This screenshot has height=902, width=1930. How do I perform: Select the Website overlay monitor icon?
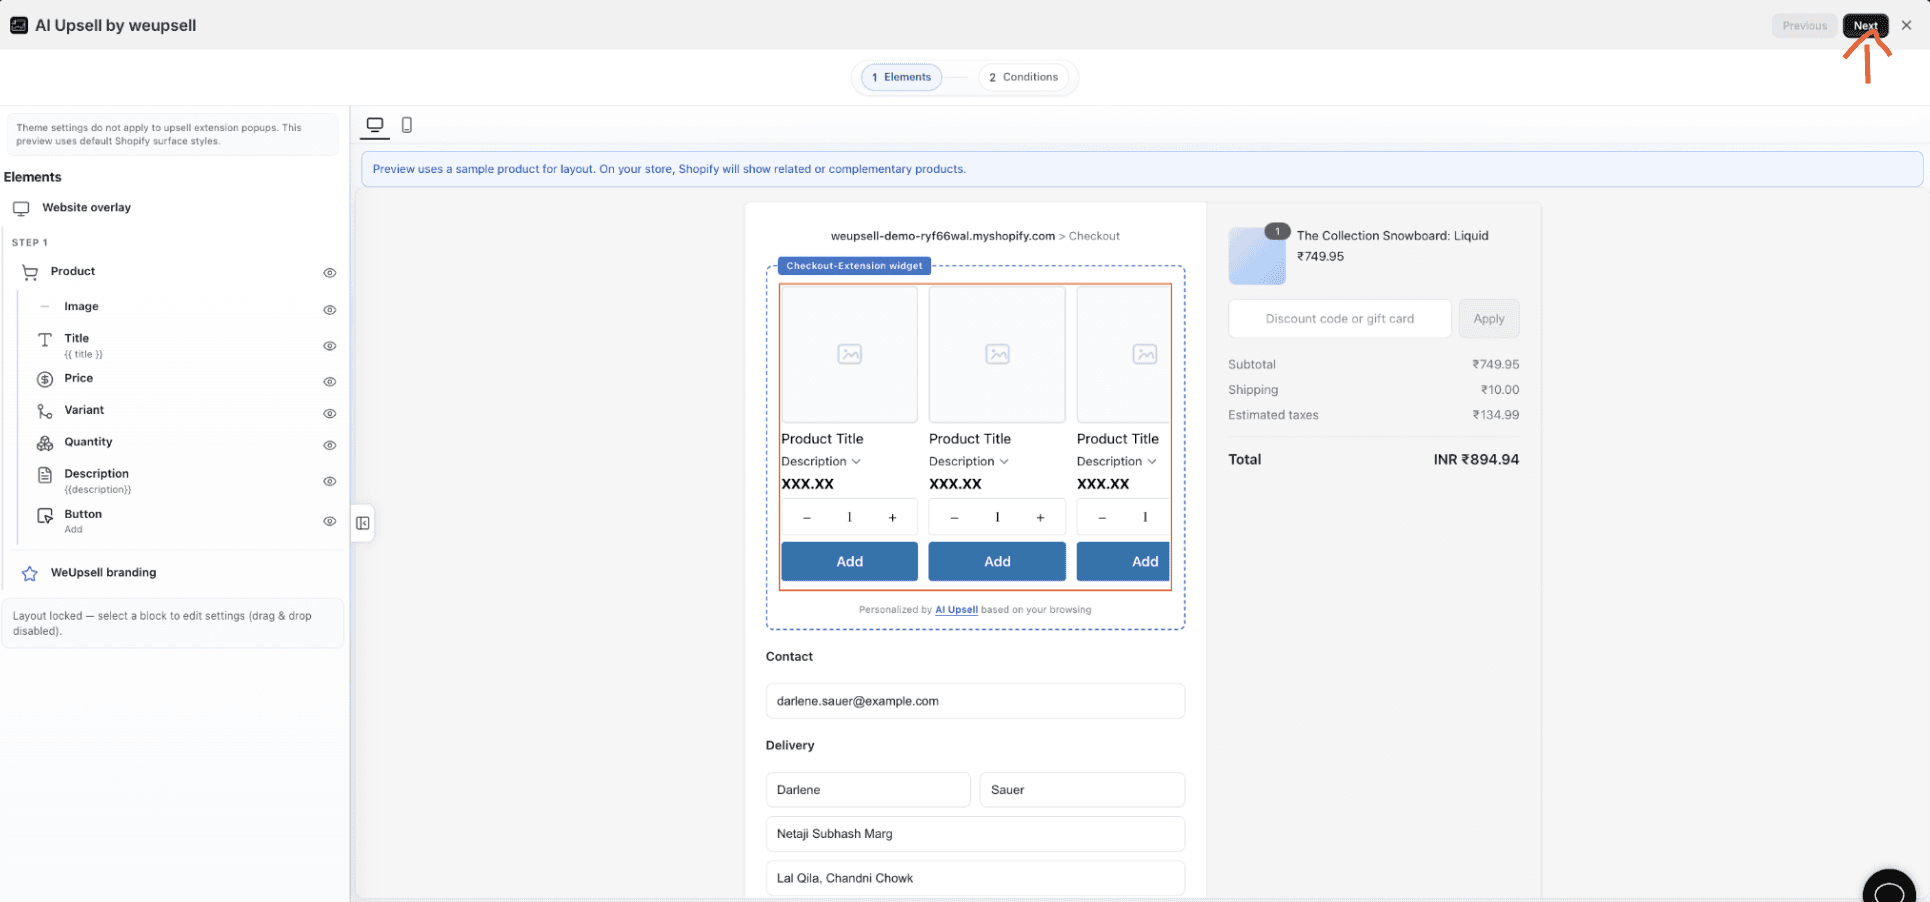pyautogui.click(x=21, y=208)
